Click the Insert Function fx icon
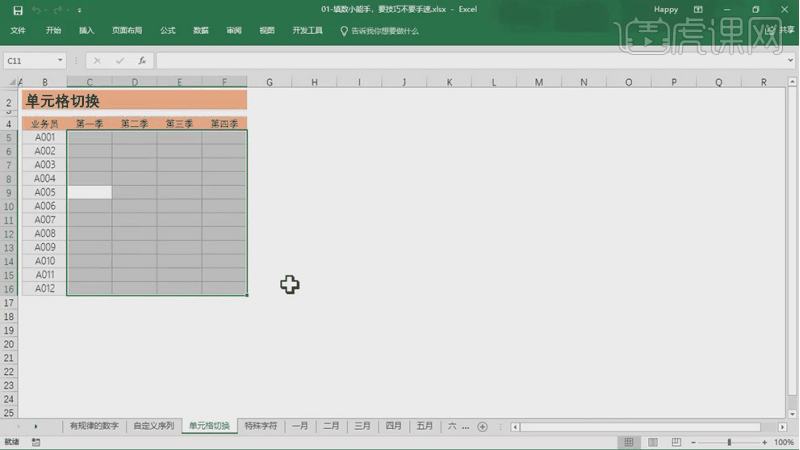The width and height of the screenshot is (800, 450). (142, 61)
